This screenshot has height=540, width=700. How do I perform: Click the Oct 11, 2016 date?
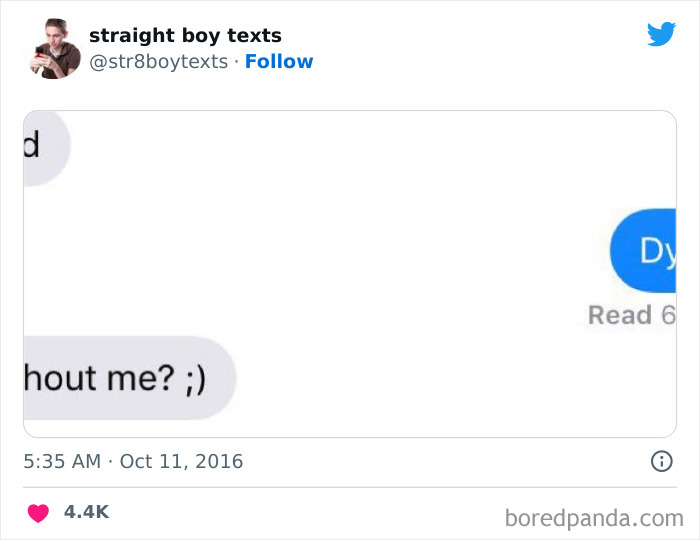coord(181,462)
